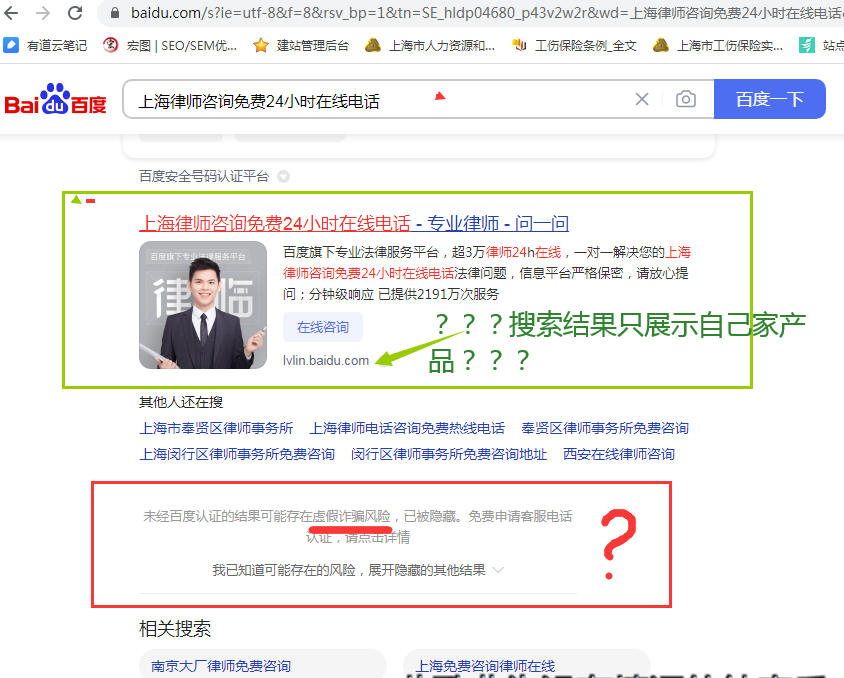The width and height of the screenshot is (844, 678).
Task: Expand the 百度安全号码认证平台 info arrow
Action: coord(284,176)
